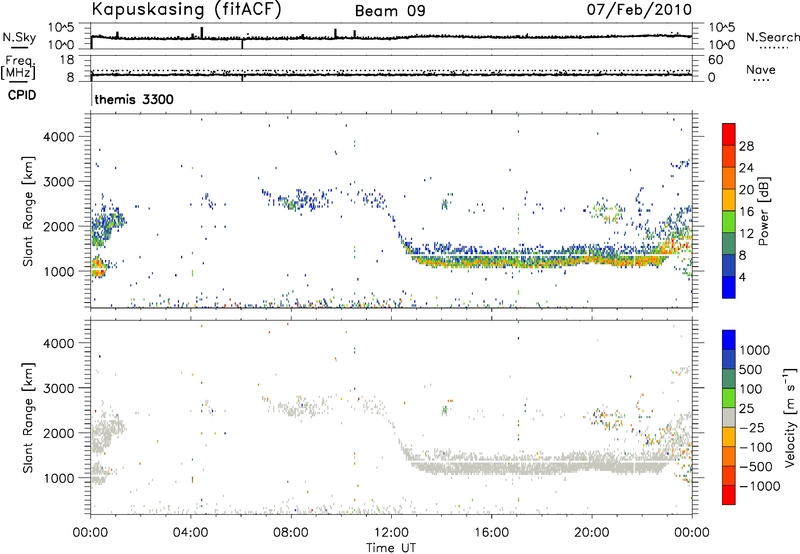The image size is (800, 554).
Task: Click the velocity panel 'Slant Range [km]' label
Action: [28, 417]
